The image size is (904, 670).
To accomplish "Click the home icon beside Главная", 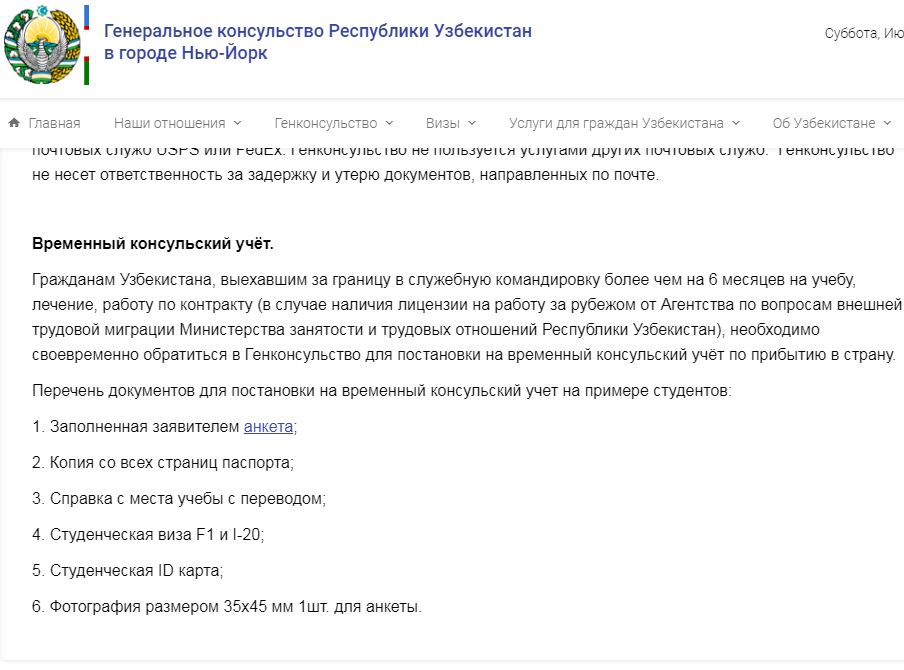I will pos(14,123).
